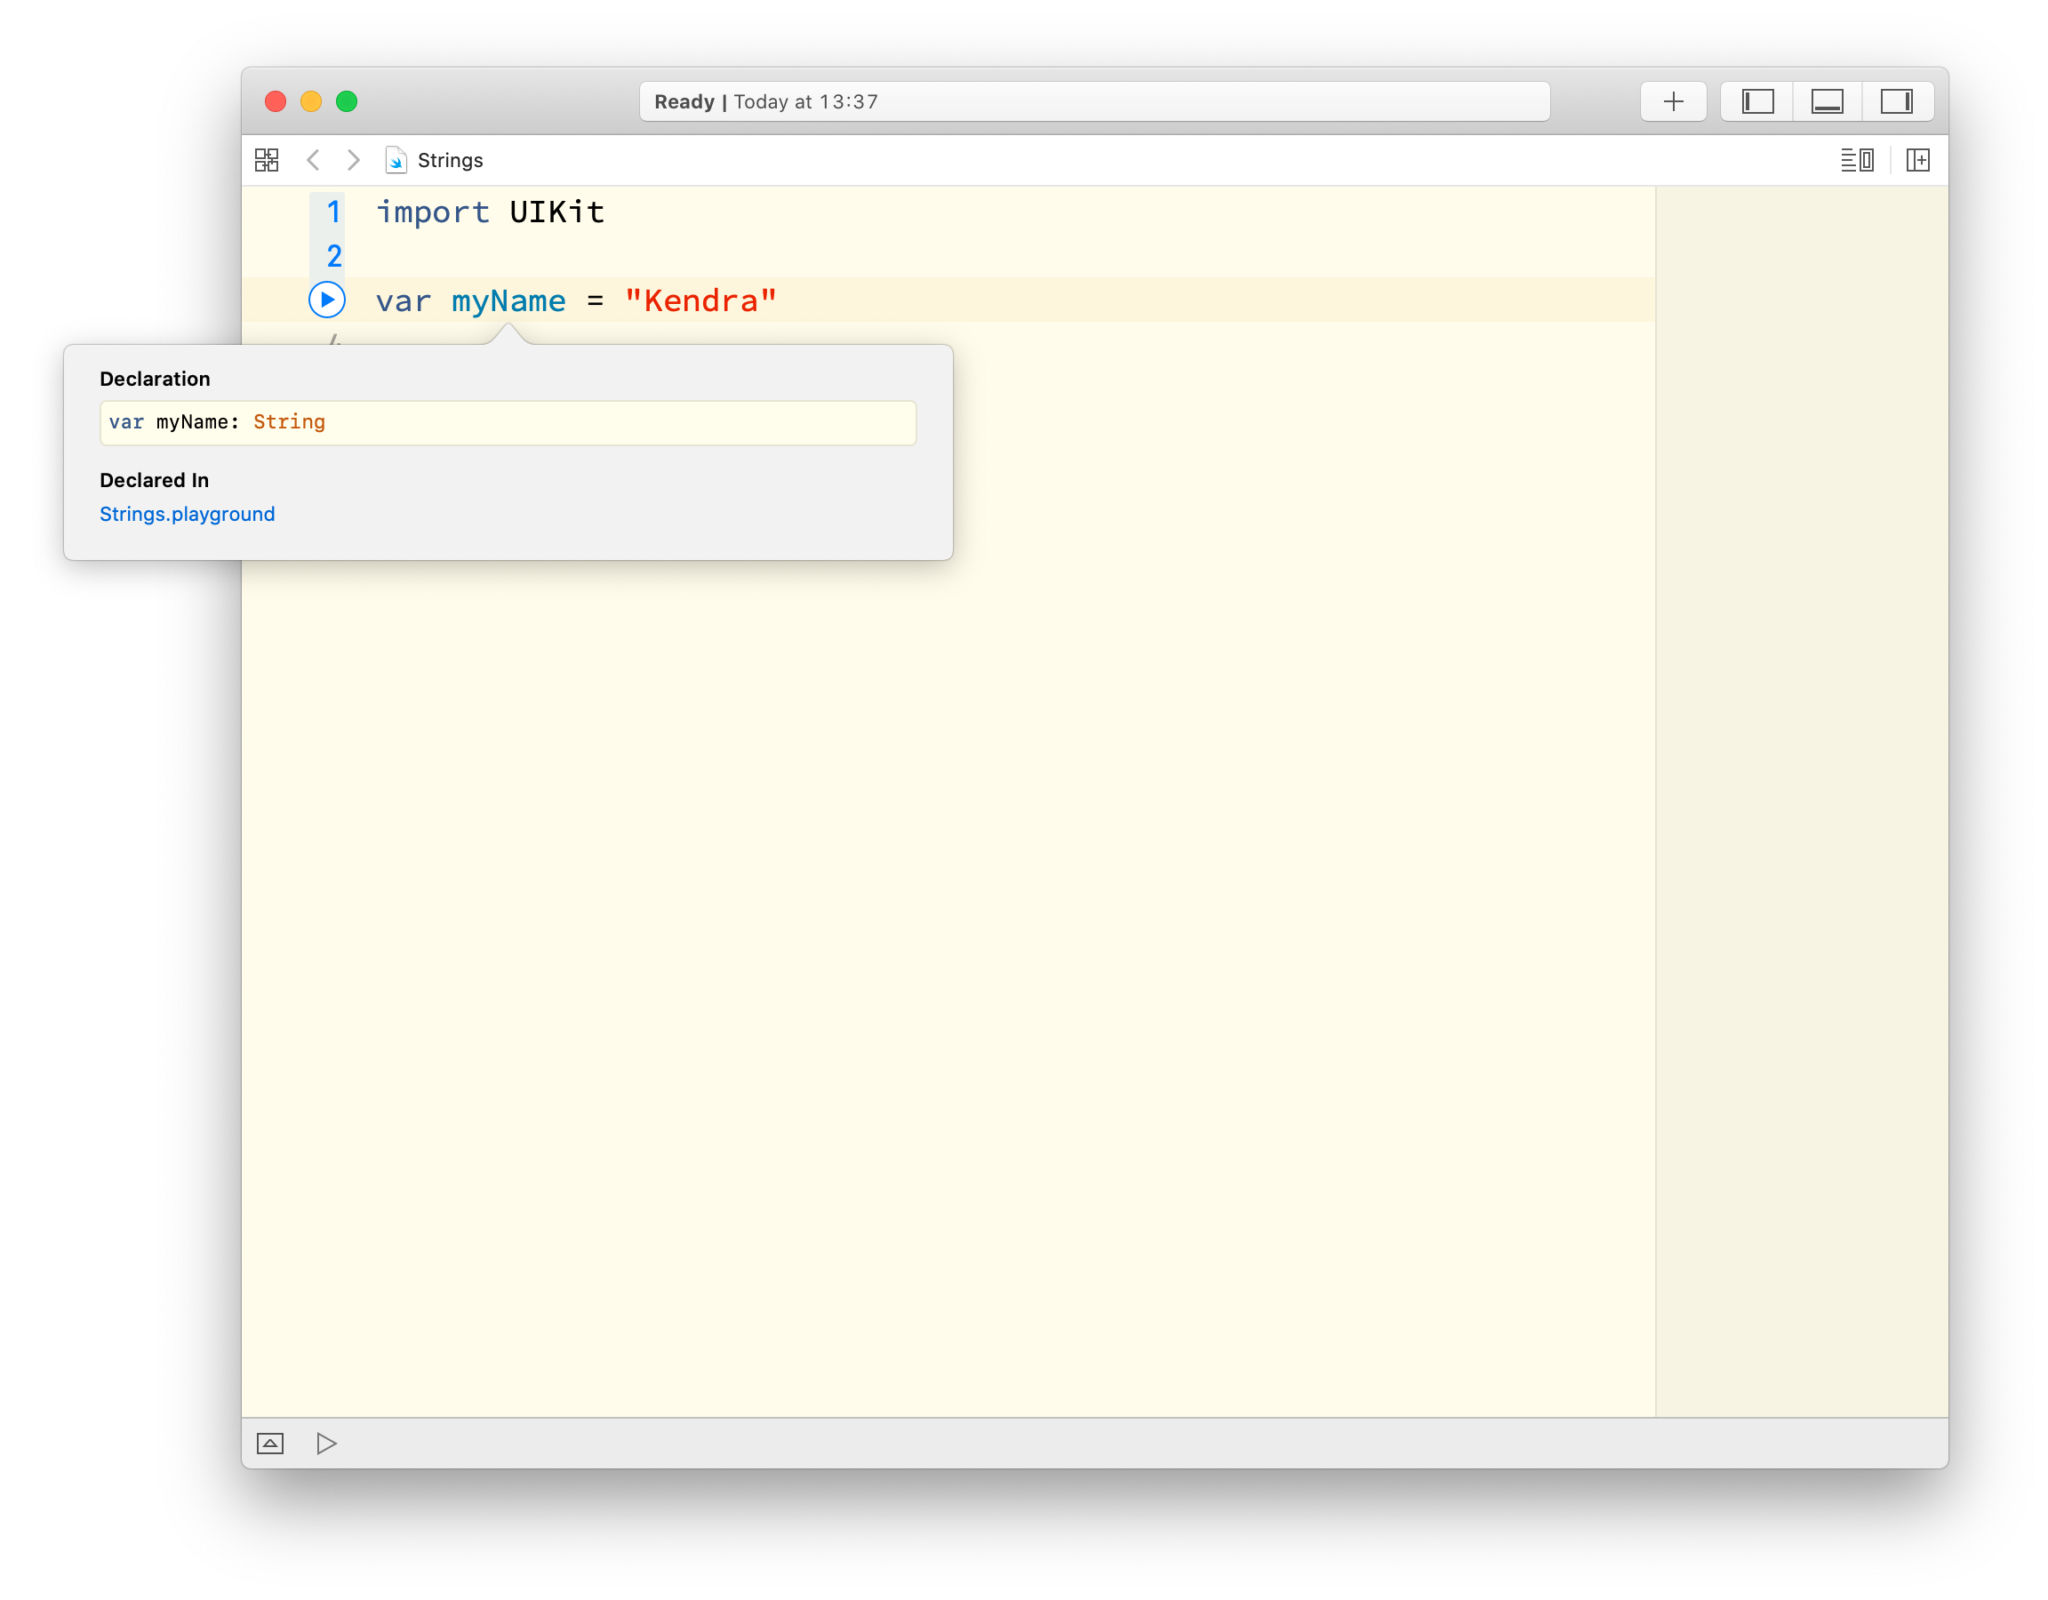Image resolution: width=2048 pixels, height=1600 pixels.
Task: Click the myName variable in code
Action: [508, 300]
